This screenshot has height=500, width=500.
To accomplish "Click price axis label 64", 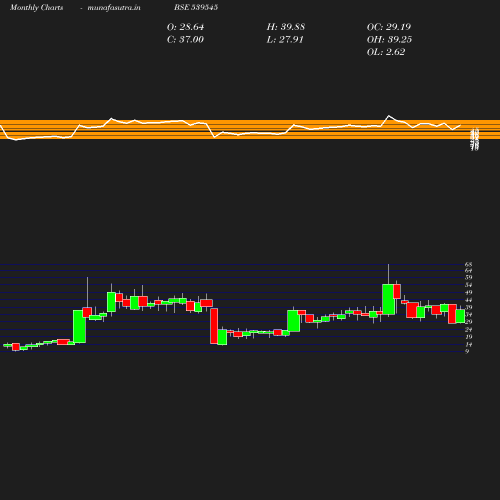I will [468, 270].
